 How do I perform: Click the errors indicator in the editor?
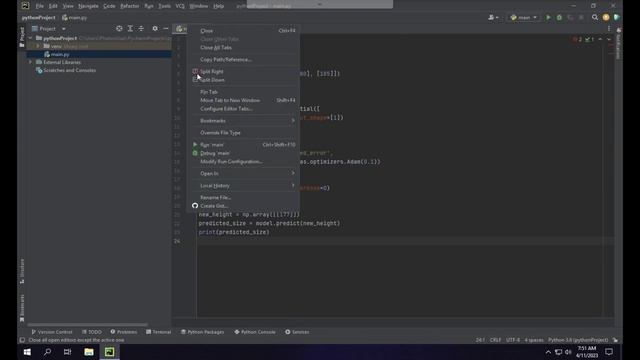click(577, 40)
